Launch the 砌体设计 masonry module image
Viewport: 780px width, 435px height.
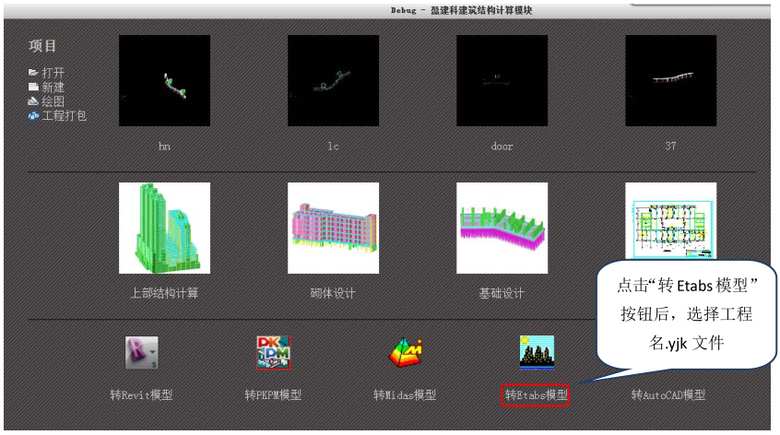tap(333, 228)
